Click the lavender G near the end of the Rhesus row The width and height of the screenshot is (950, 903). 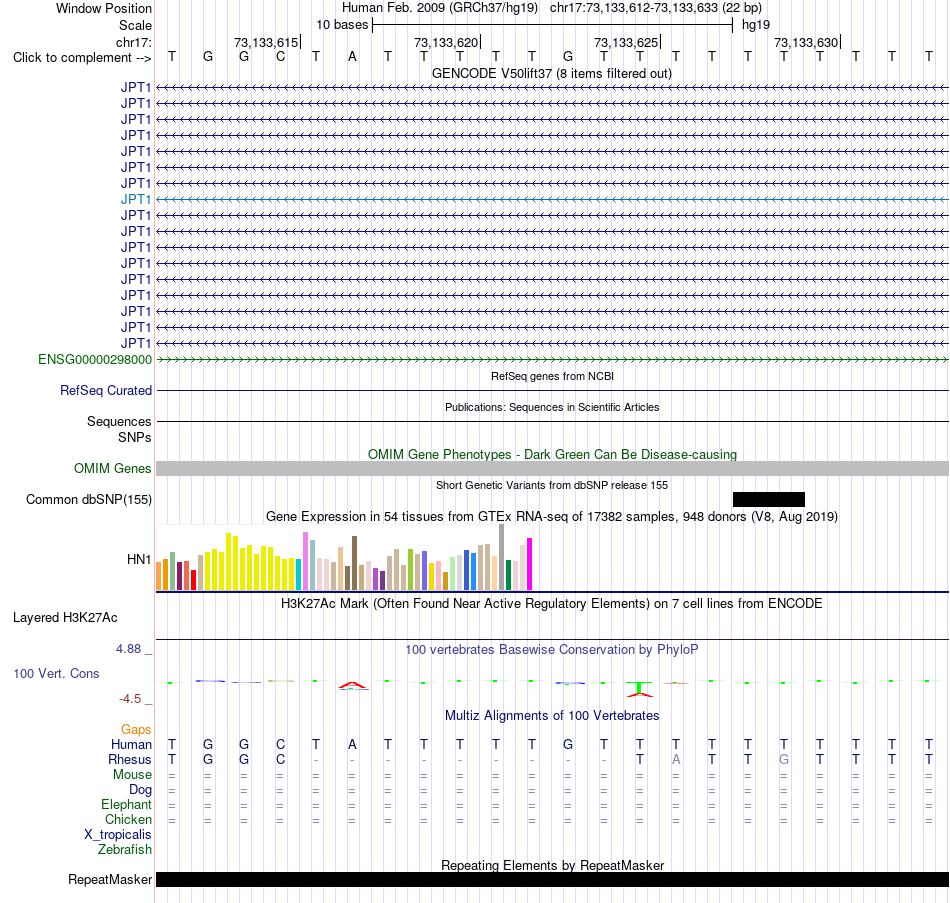tap(783, 759)
